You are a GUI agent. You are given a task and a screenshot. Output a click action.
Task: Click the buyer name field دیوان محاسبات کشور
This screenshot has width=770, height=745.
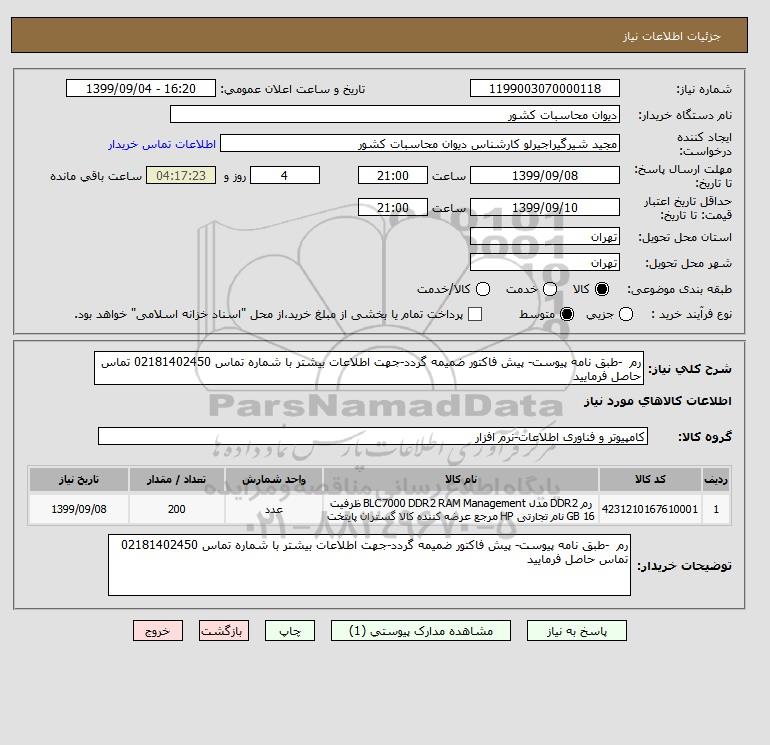[395, 114]
